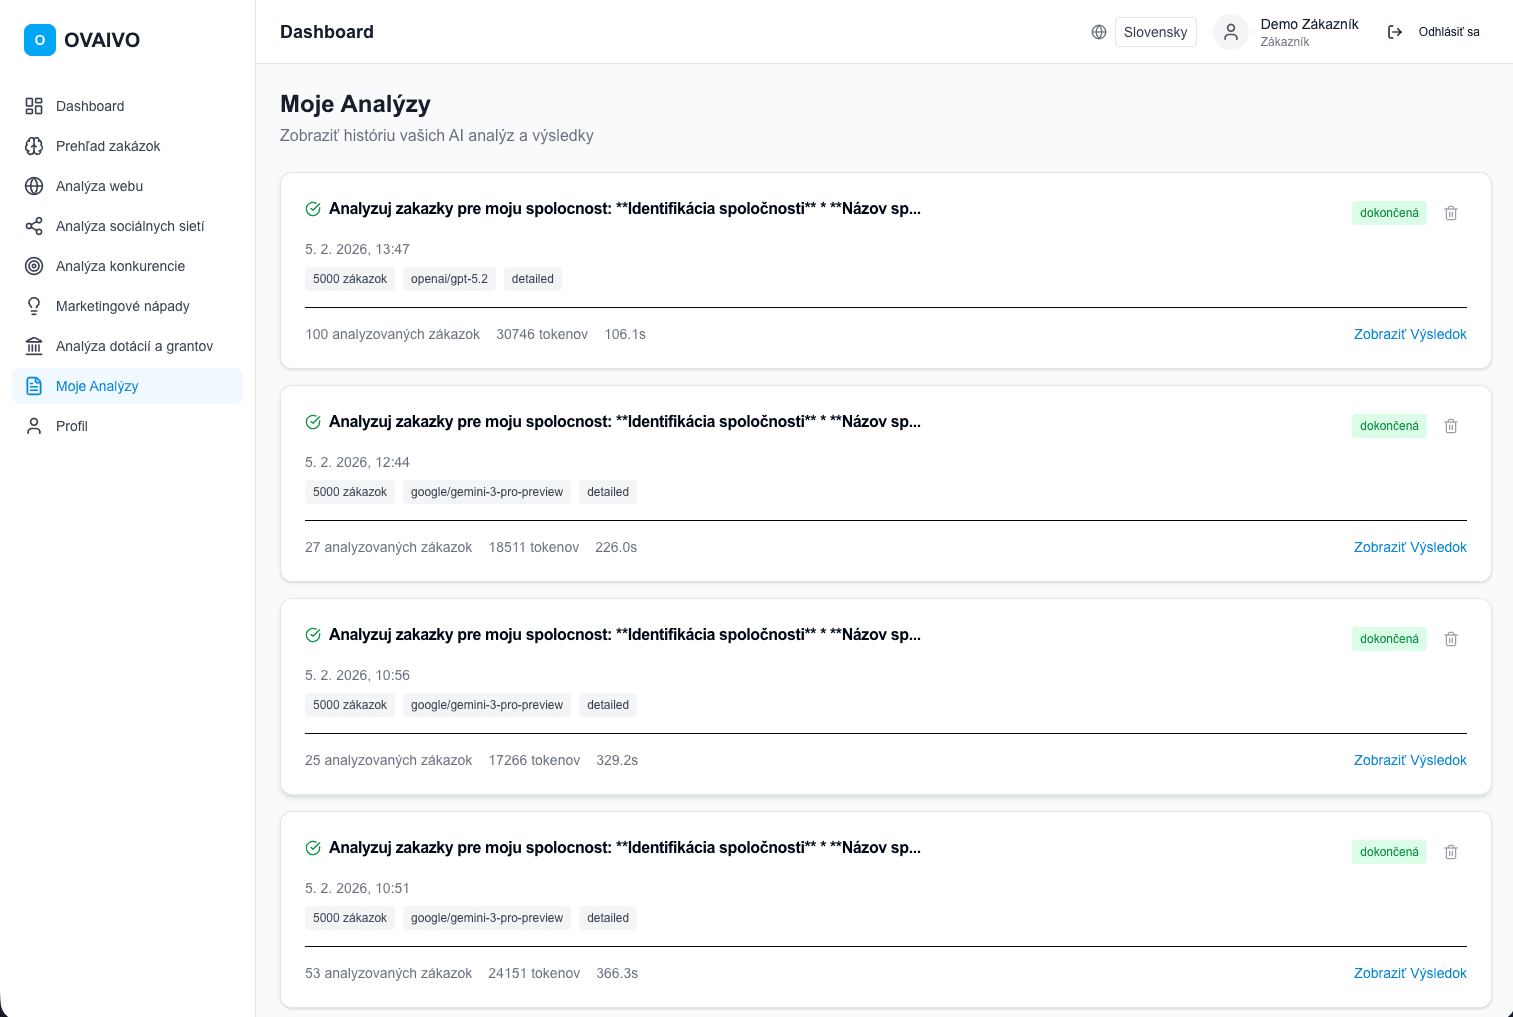
Task: Click the globe language icon
Action: coord(1099,32)
